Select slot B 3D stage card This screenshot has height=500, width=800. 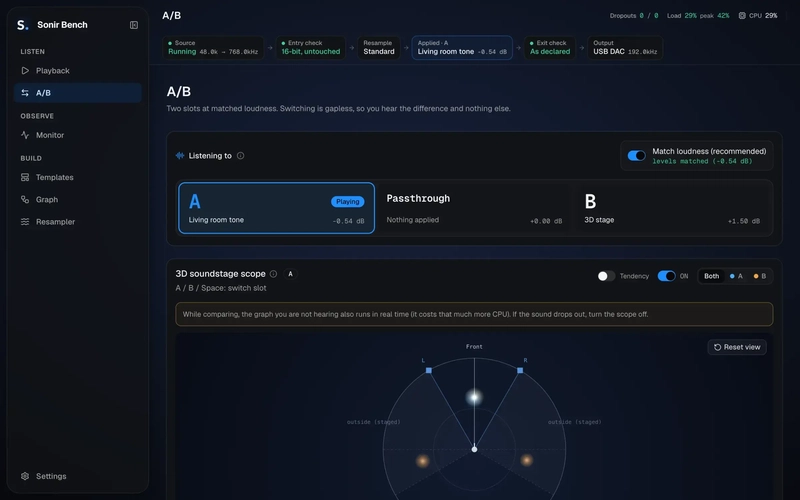point(672,208)
